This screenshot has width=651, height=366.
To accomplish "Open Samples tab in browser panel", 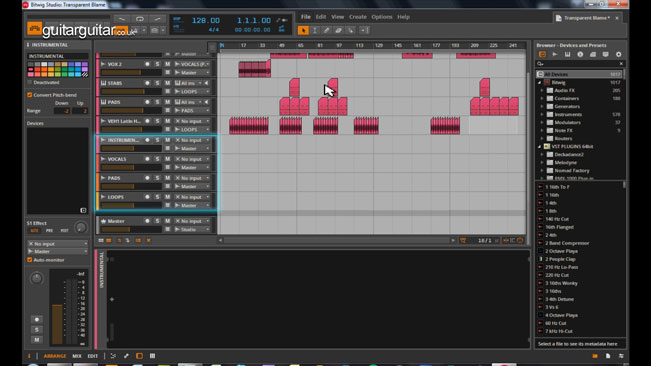I will tap(555, 54).
